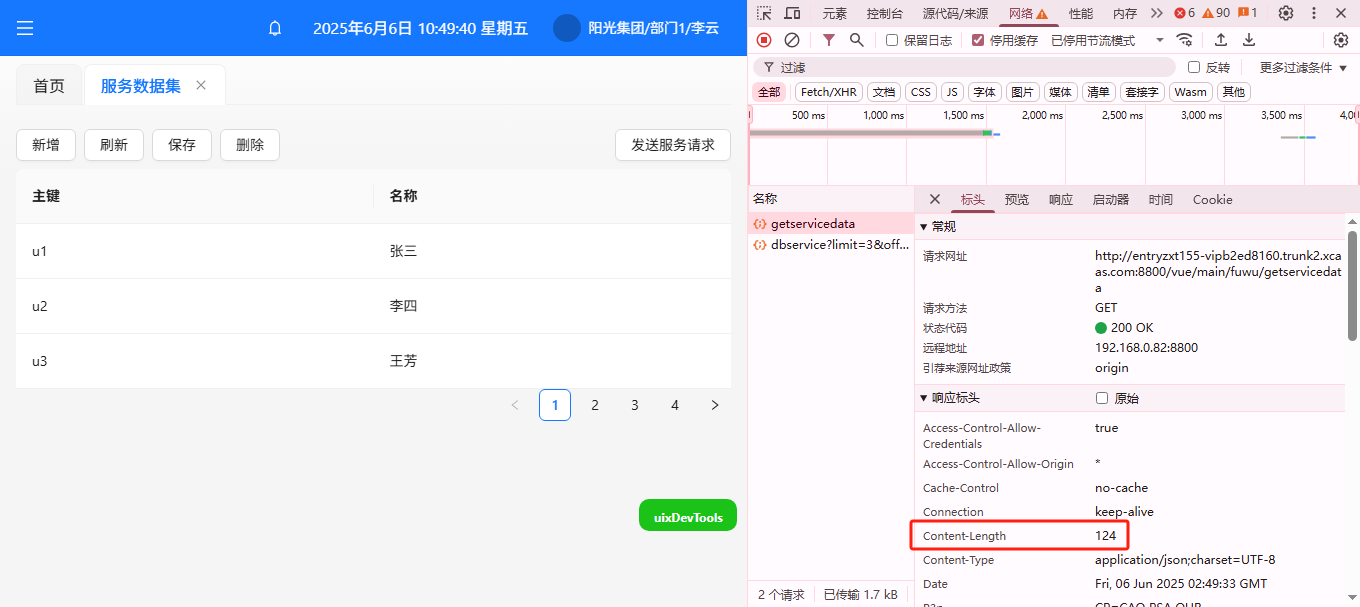1360x607 pixels.
Task: Go to the next page of the table
Action: pos(715,405)
